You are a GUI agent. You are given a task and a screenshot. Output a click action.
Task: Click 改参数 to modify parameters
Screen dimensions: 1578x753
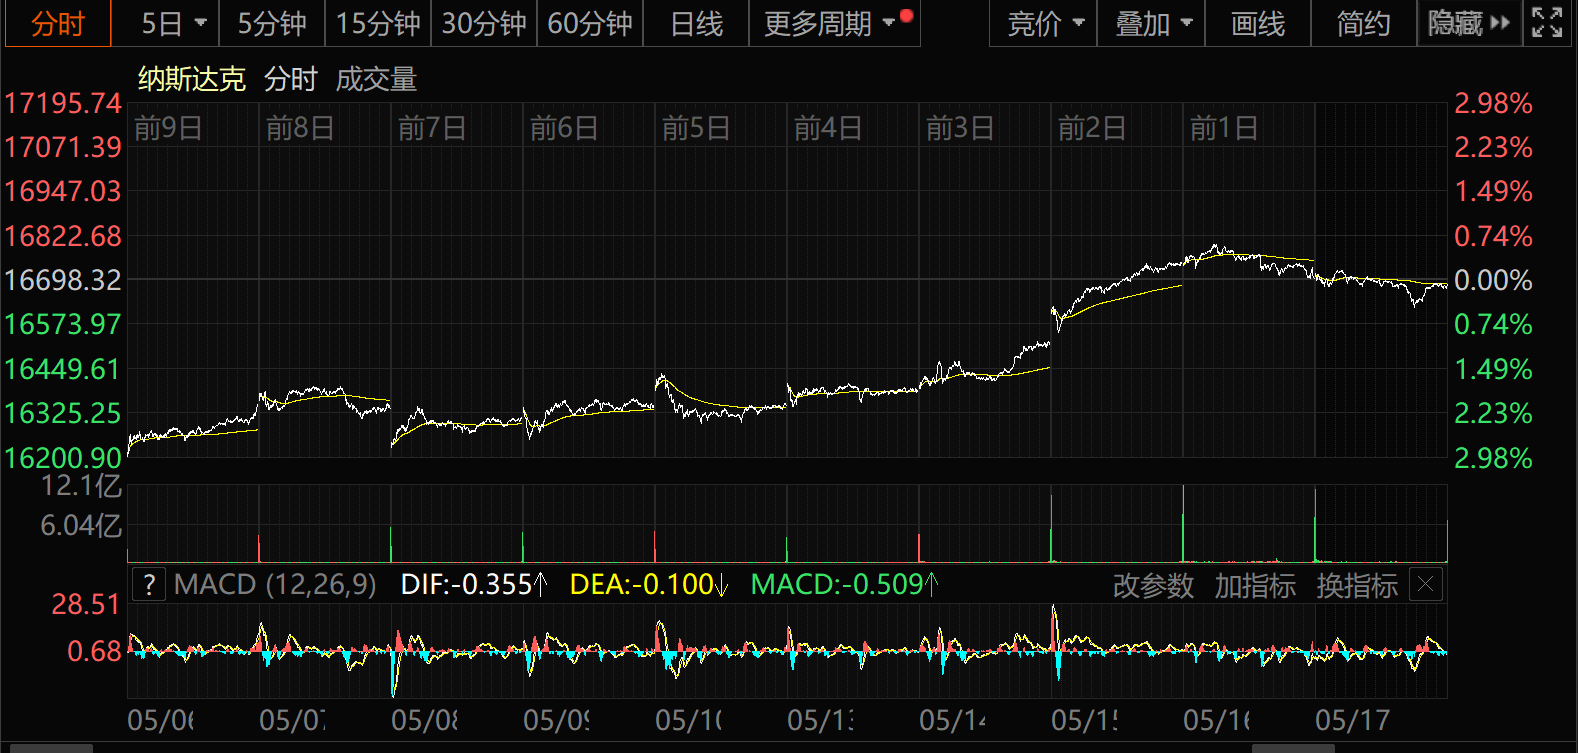click(x=1153, y=585)
